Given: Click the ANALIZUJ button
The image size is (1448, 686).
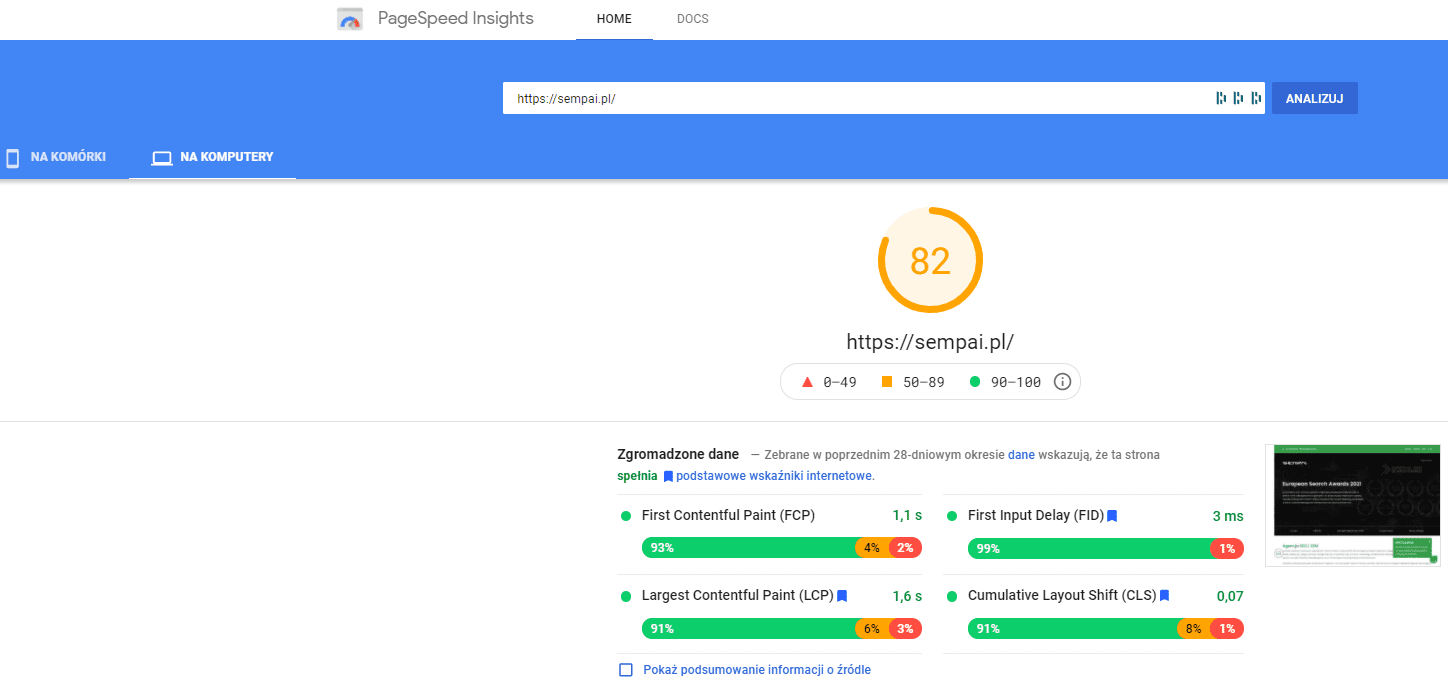Looking at the screenshot, I should 1314,98.
